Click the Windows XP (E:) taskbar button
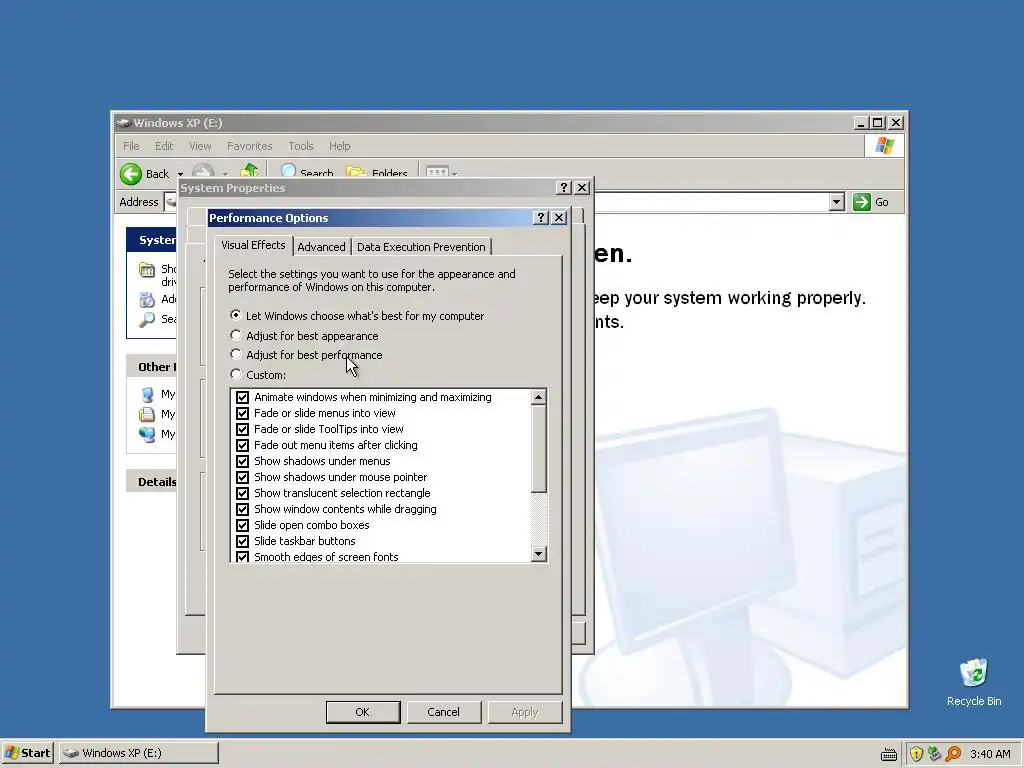This screenshot has height=768, width=1024. tap(138, 753)
